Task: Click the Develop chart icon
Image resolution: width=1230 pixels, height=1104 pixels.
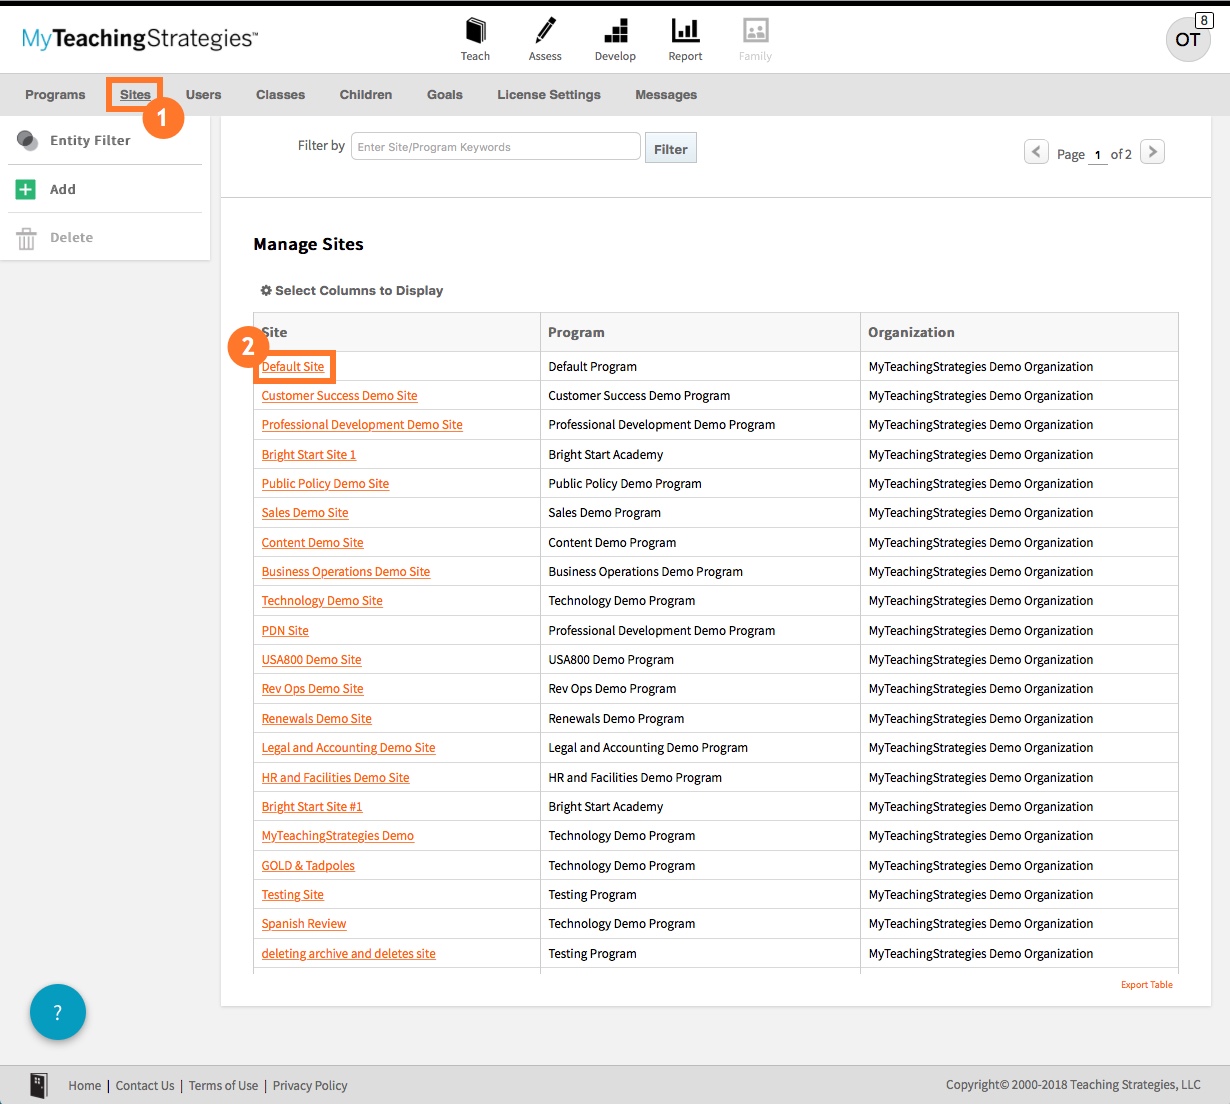Action: (615, 30)
